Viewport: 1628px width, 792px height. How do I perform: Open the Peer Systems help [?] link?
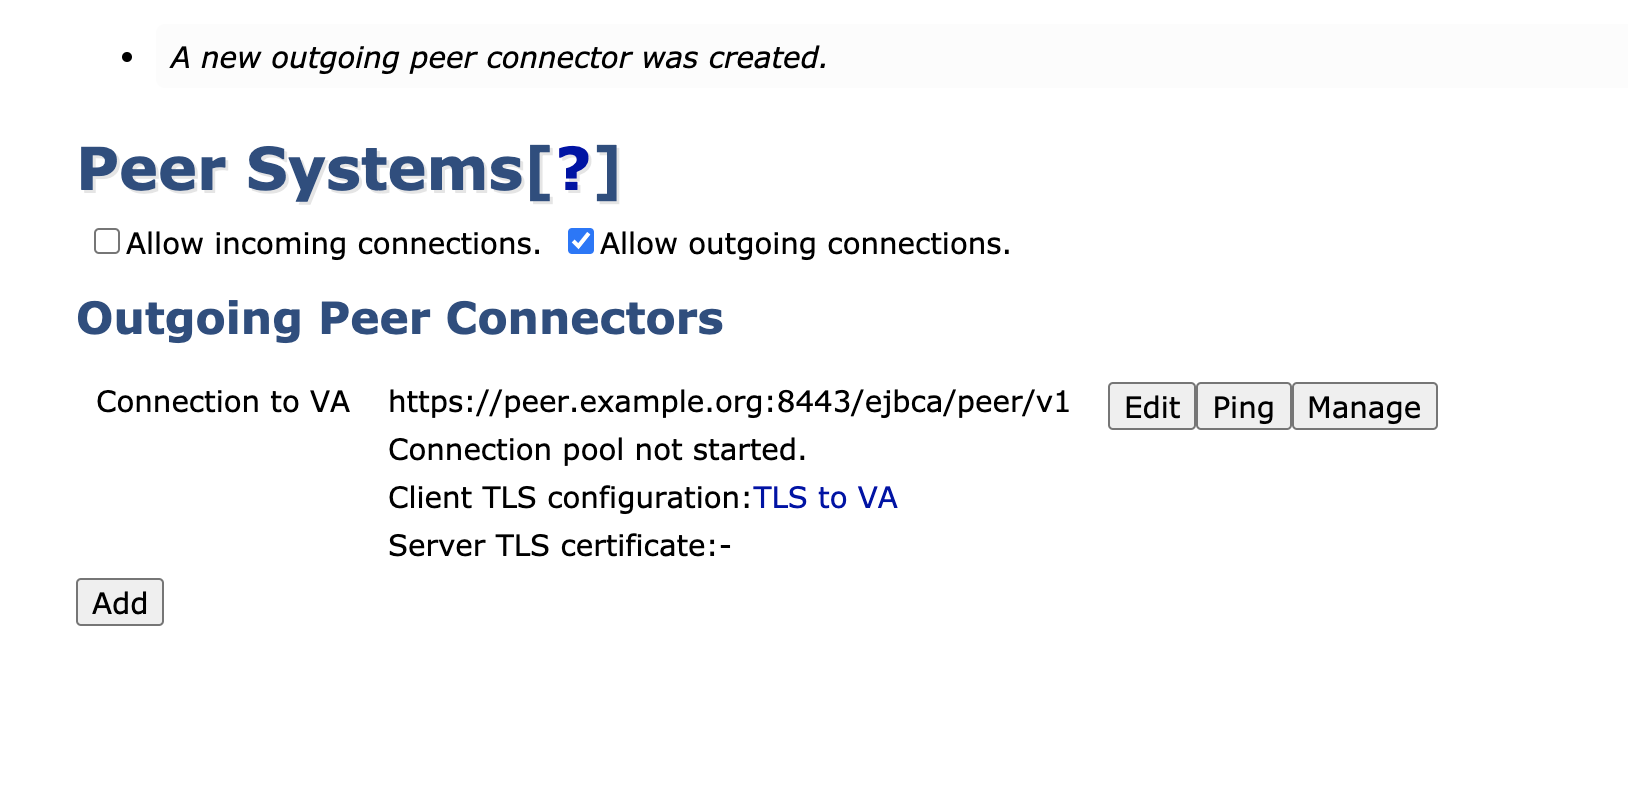pyautogui.click(x=573, y=171)
